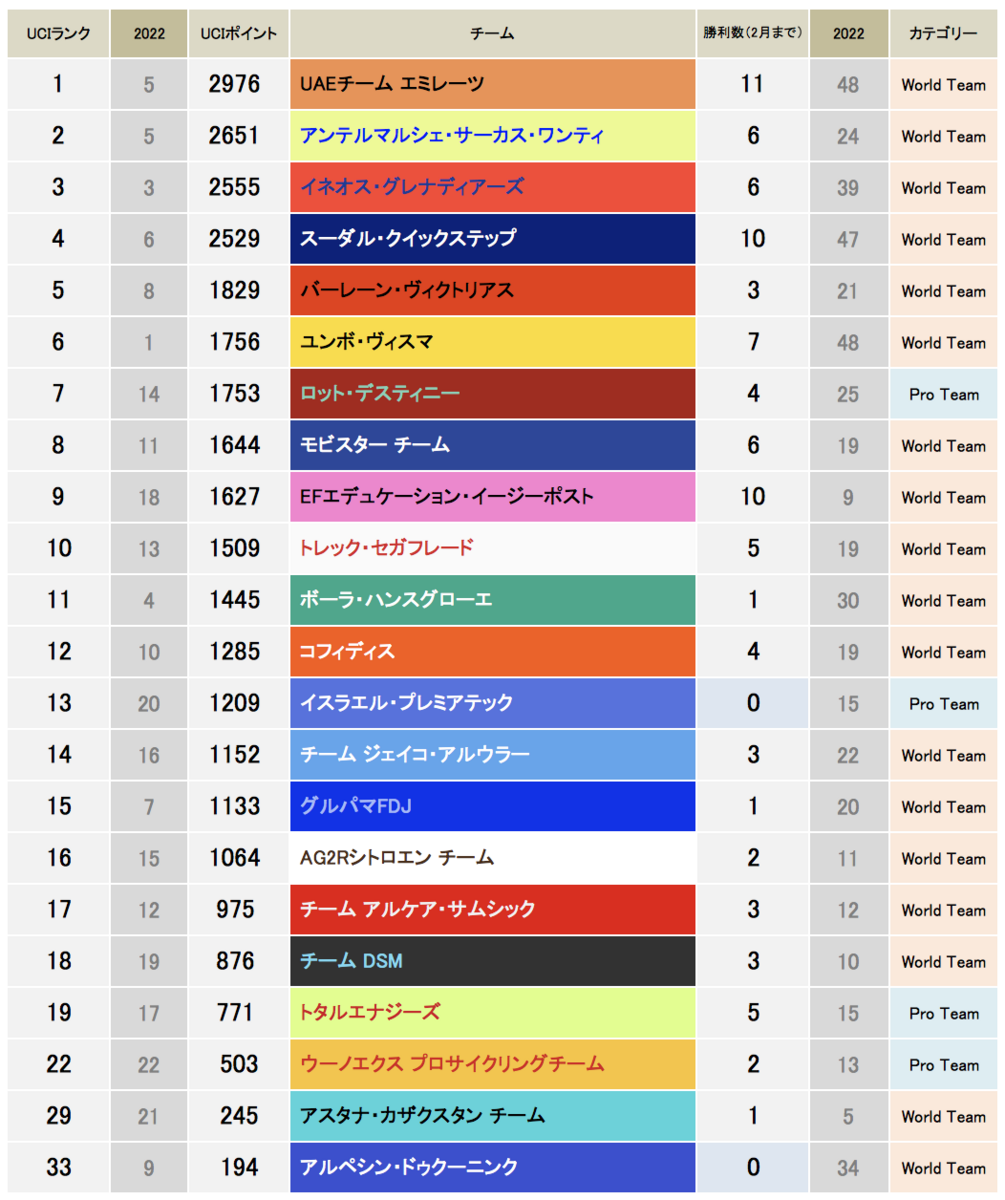The height and width of the screenshot is (1200, 1005).
Task: Select the EFエデュケーション・イージーポスト team cell
Action: coord(492,497)
